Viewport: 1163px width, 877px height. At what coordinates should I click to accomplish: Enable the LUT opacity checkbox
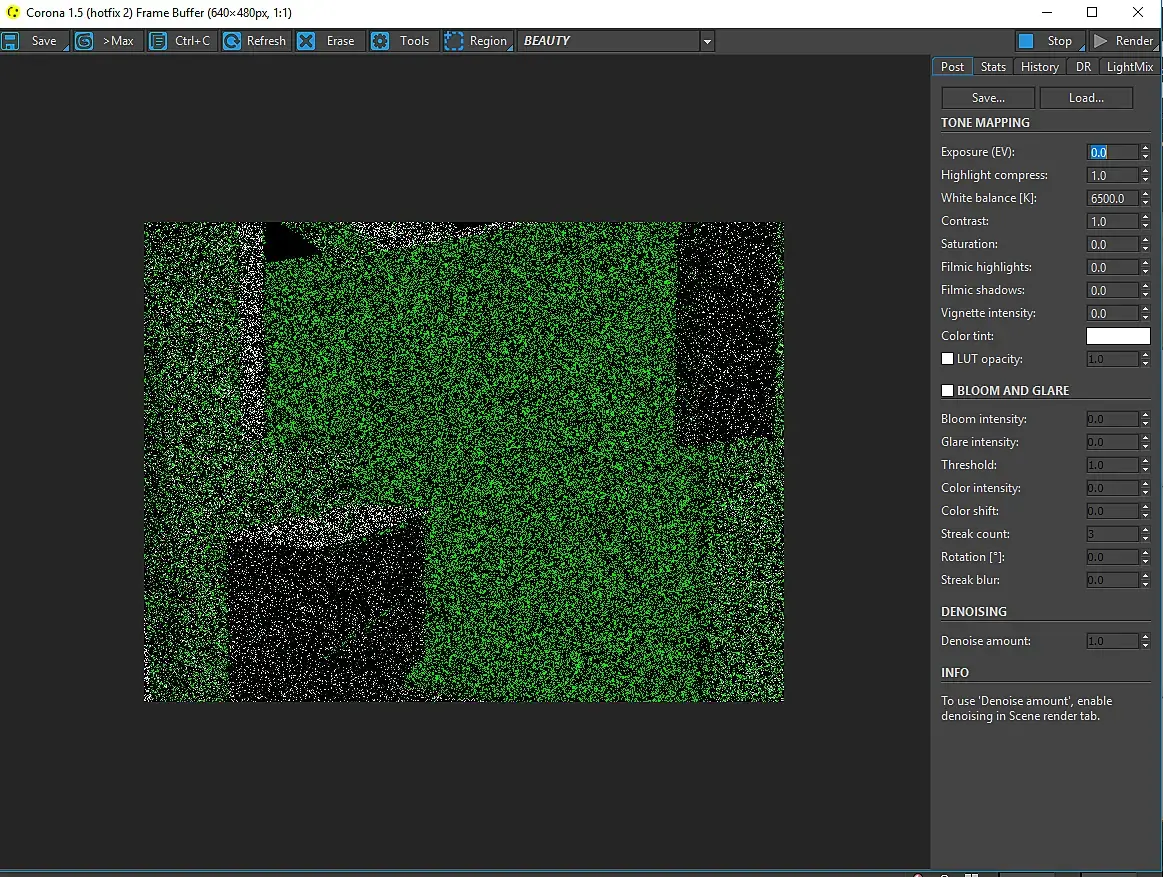(947, 359)
